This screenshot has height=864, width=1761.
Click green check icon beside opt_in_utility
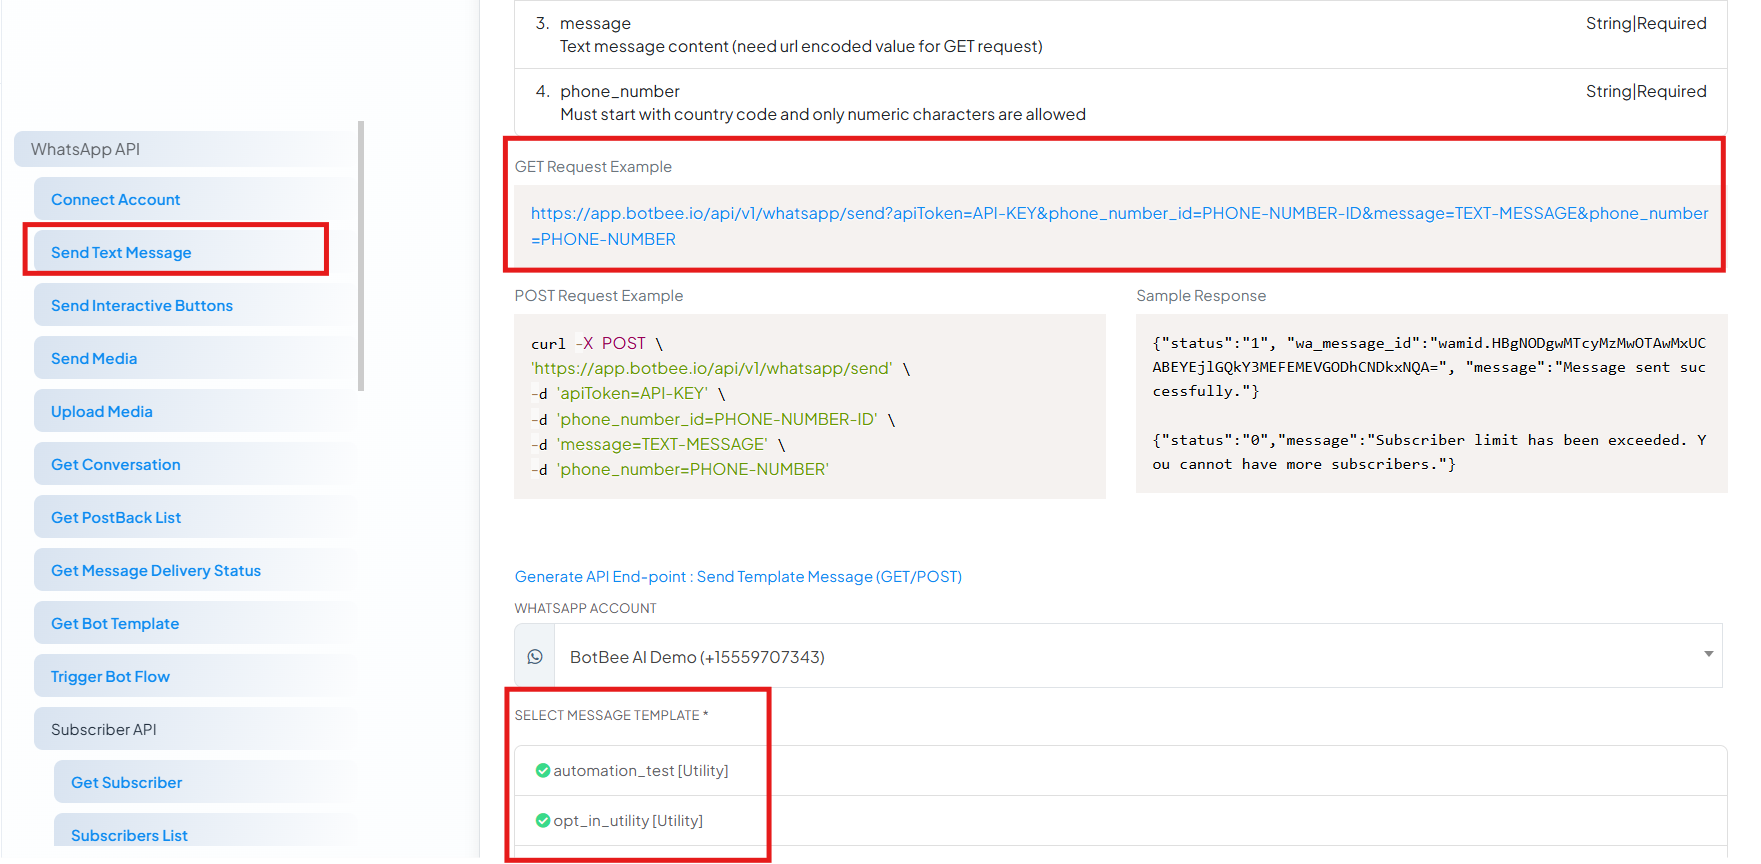coord(543,820)
